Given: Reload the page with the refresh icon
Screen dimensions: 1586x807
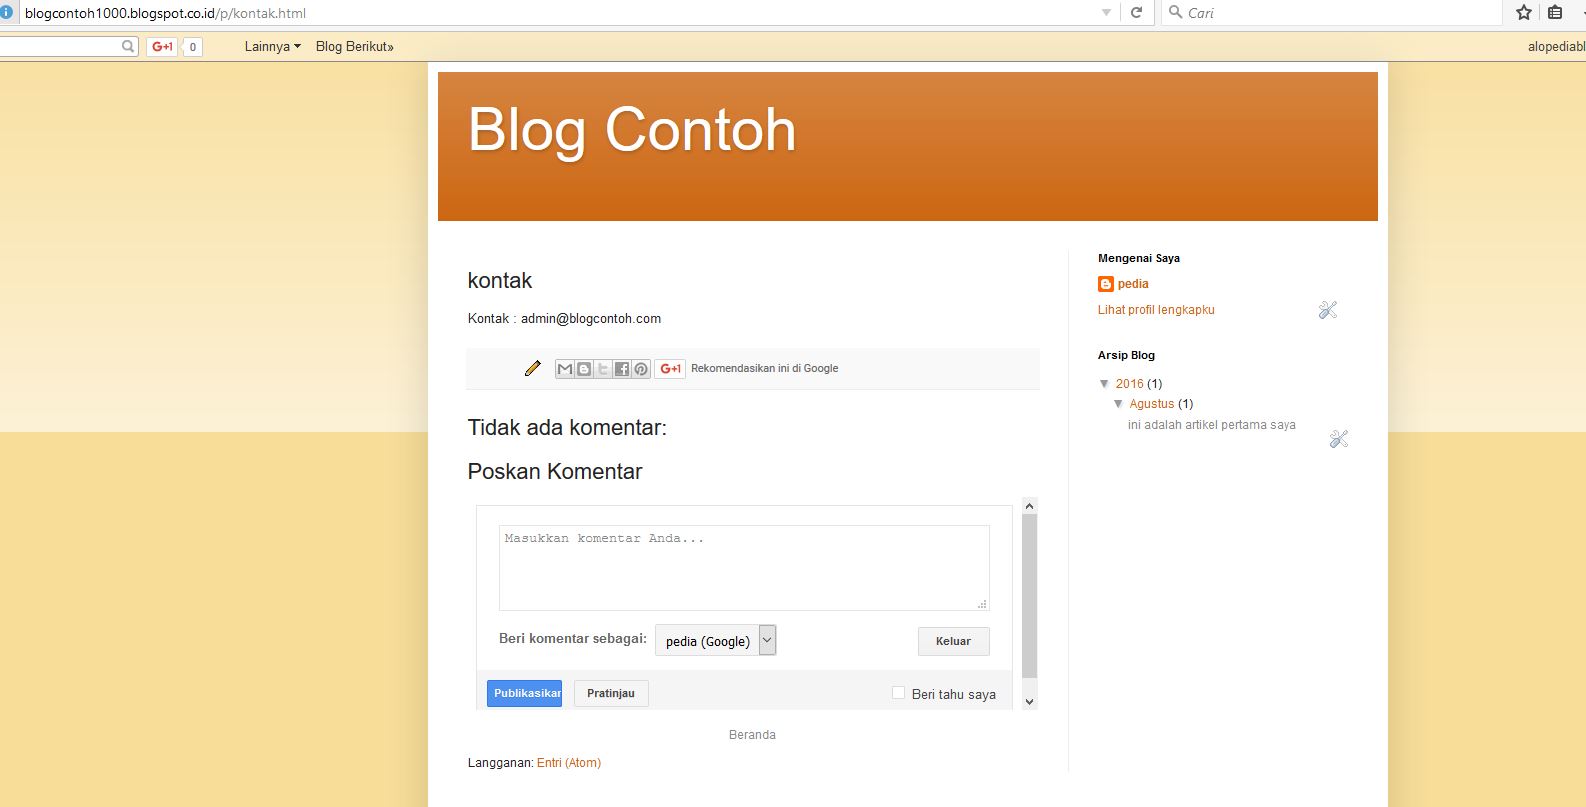Looking at the screenshot, I should (1136, 13).
